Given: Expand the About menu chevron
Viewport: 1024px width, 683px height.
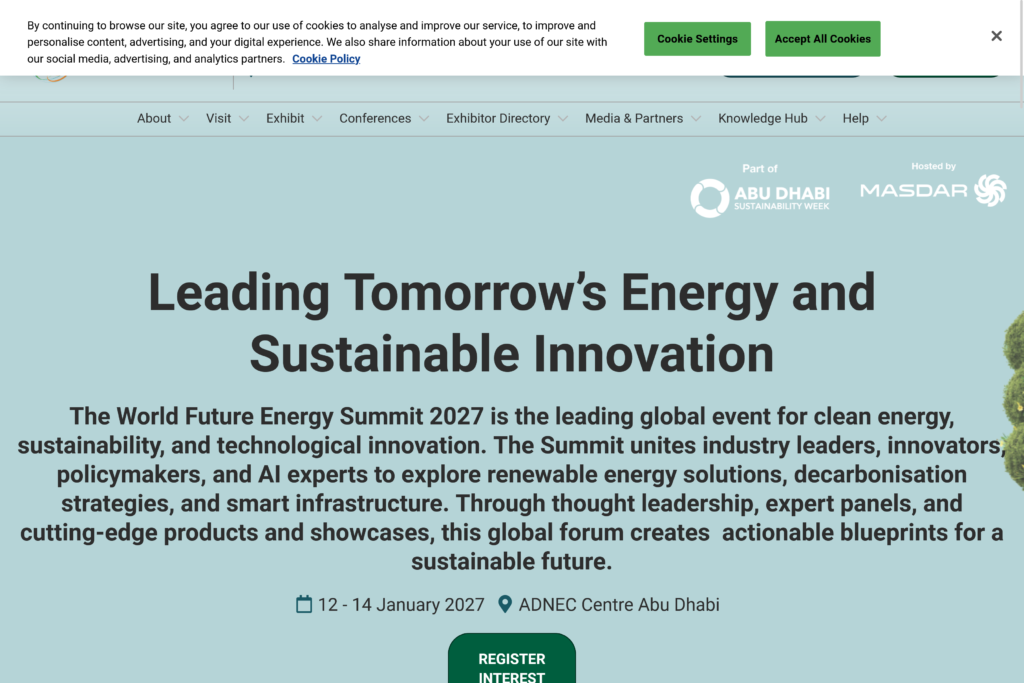Looking at the screenshot, I should point(183,119).
